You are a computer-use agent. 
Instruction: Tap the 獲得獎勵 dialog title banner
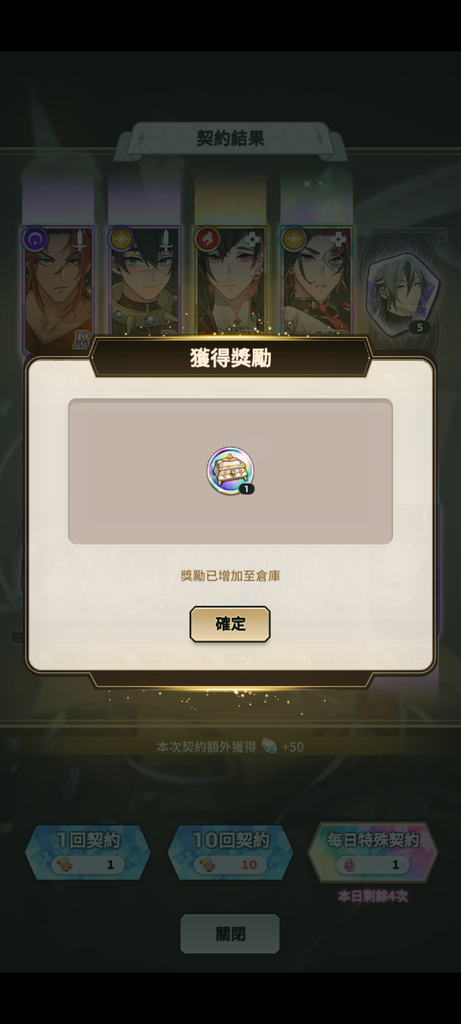[x=230, y=358]
